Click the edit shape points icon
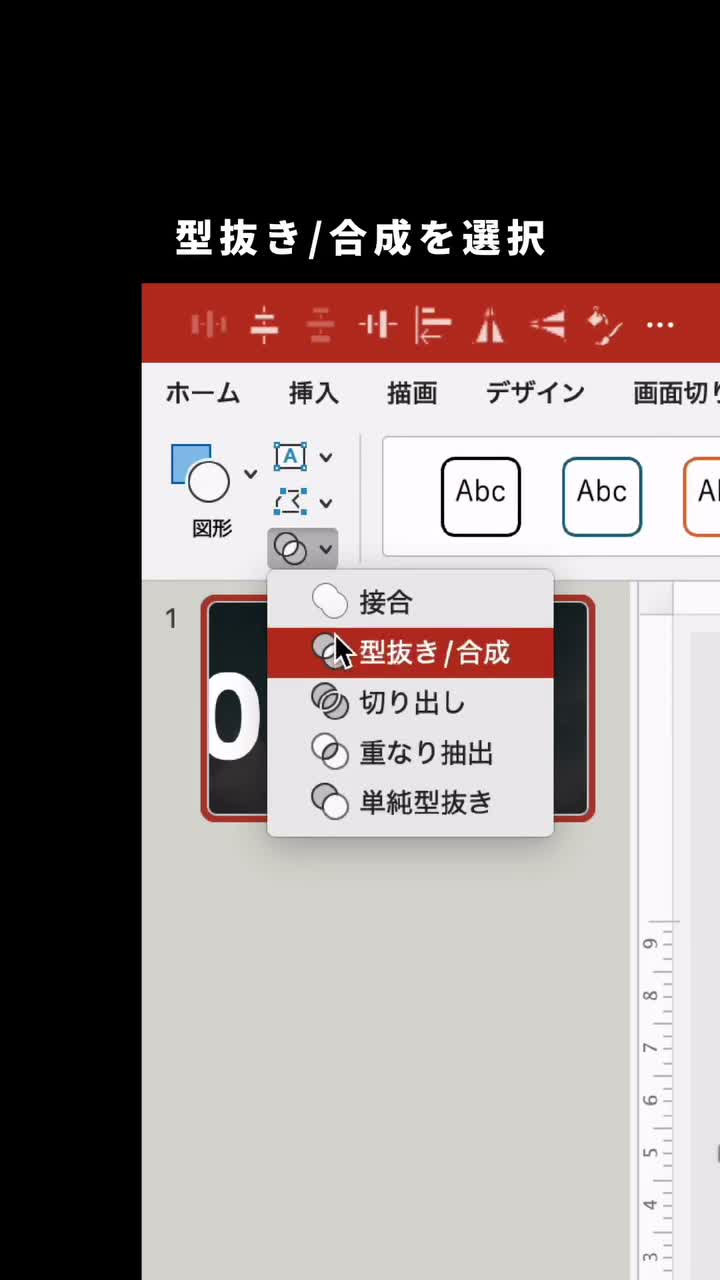 (290, 501)
